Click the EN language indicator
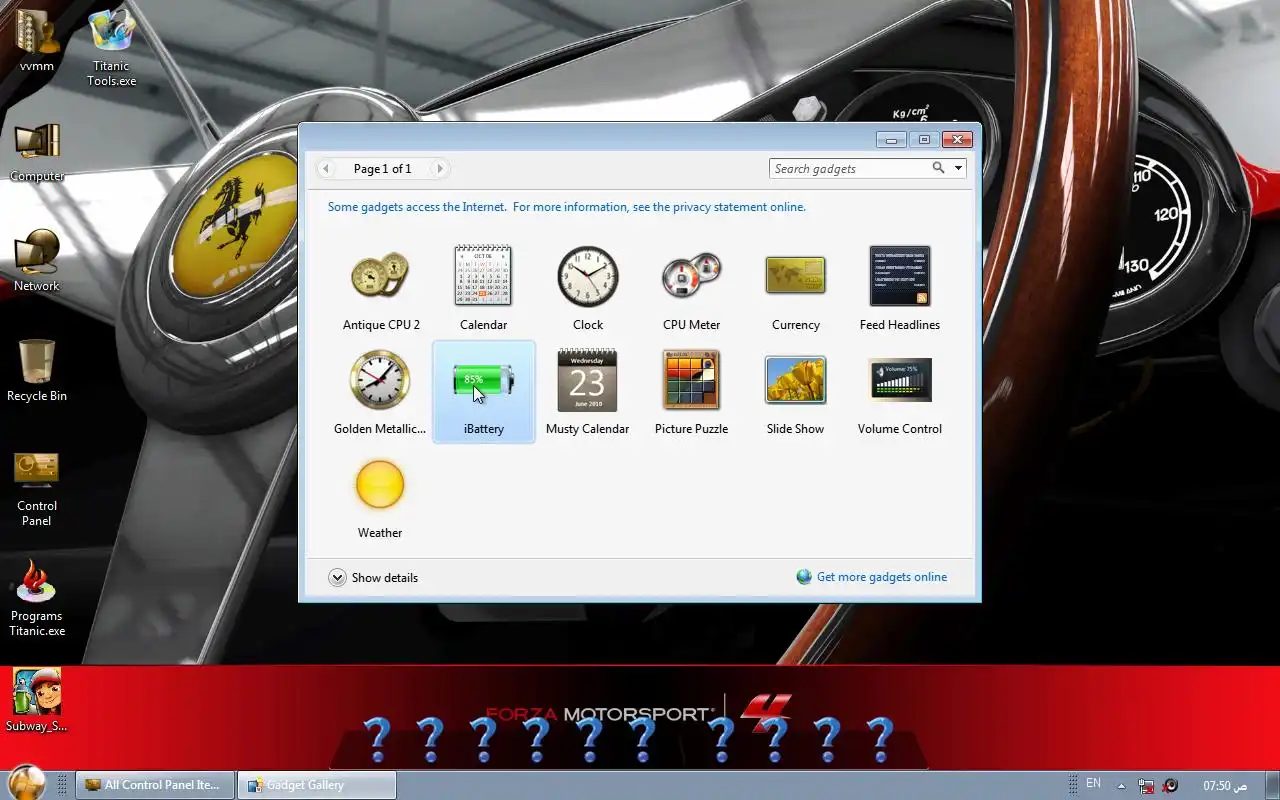 click(1093, 783)
